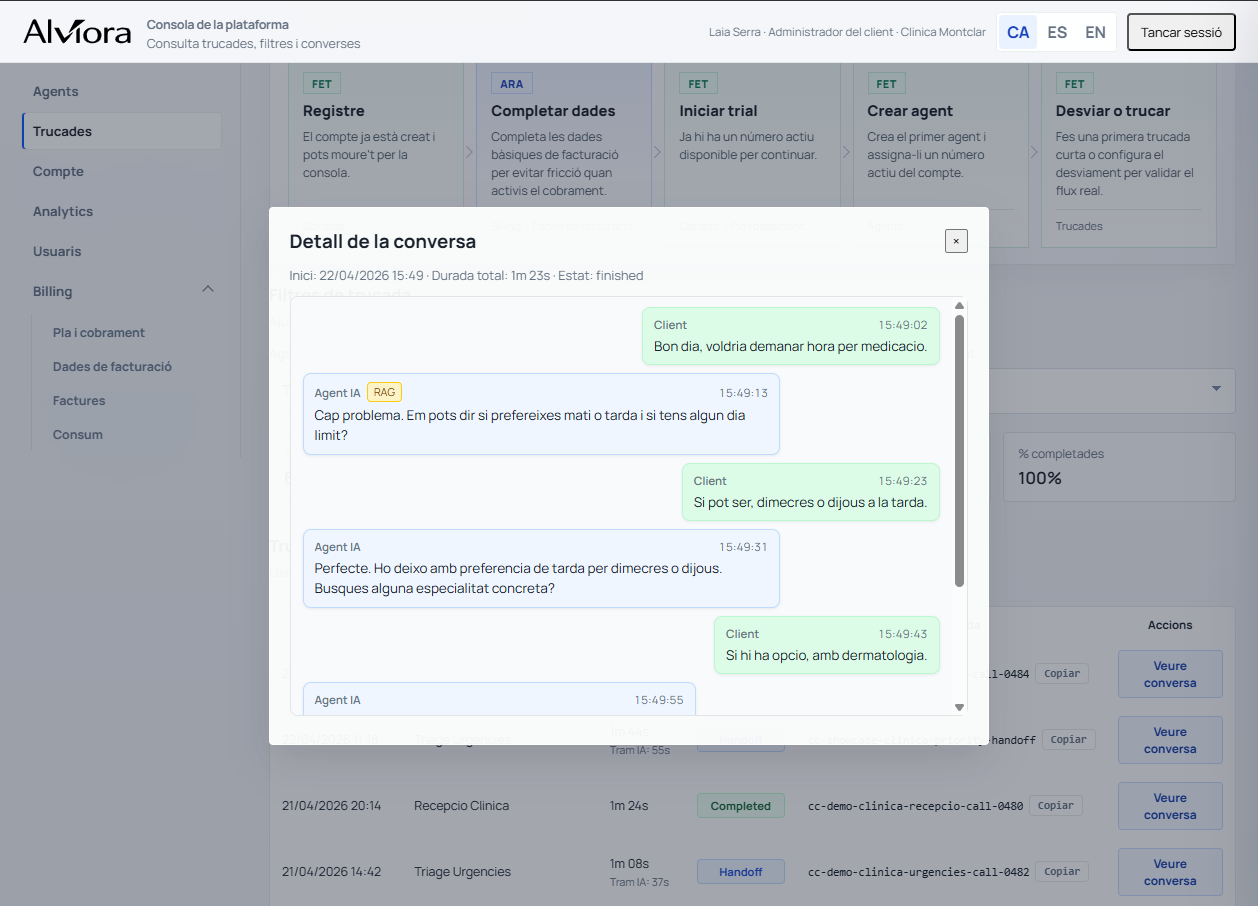
Task: Close the Detall de la conversa dialog
Action: click(956, 241)
